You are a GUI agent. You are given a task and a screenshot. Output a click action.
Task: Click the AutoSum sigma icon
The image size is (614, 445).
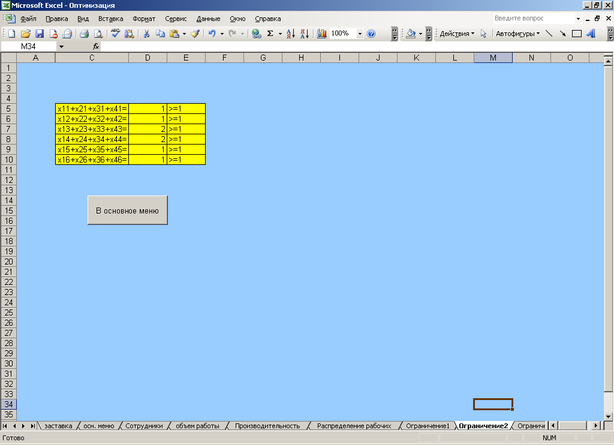coord(270,33)
